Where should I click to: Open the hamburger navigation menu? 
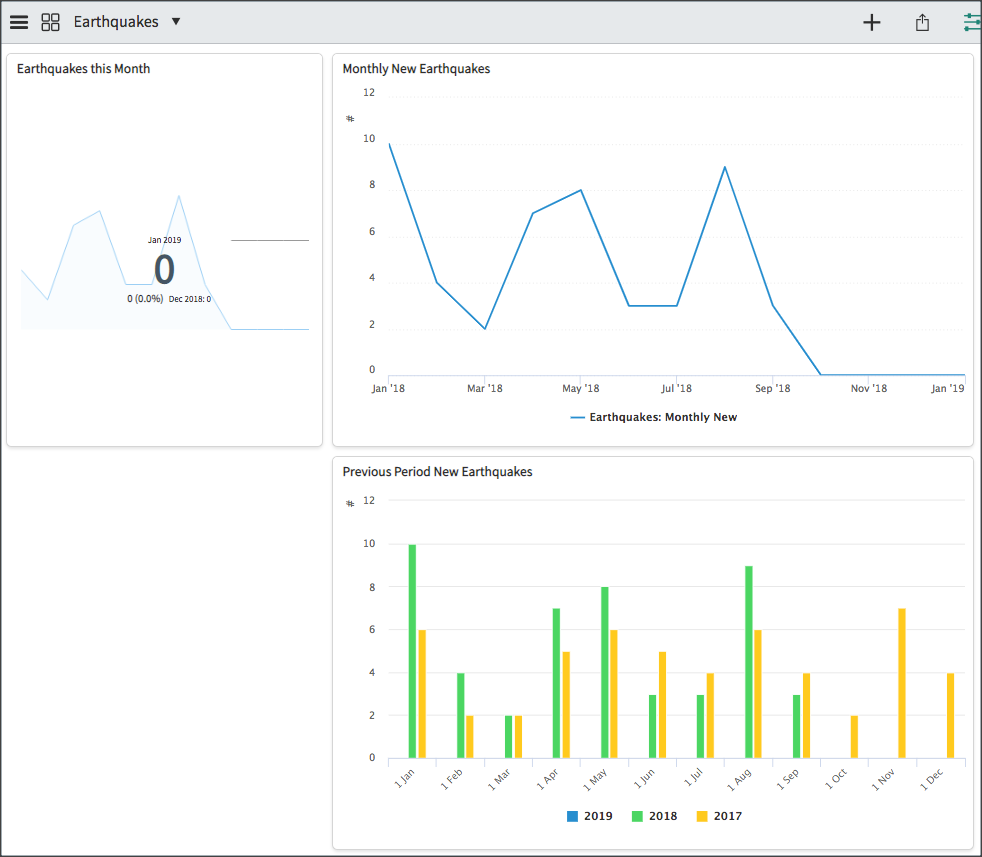[x=18, y=21]
